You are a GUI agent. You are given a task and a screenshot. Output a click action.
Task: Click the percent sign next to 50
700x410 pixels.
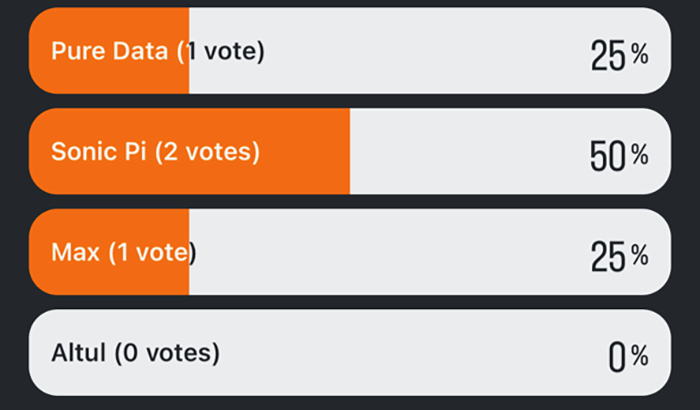[639, 155]
